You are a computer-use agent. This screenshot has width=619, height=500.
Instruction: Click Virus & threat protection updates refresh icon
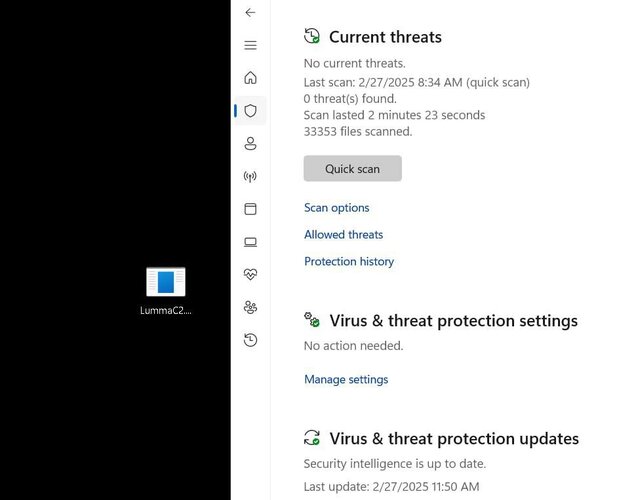[x=312, y=438]
